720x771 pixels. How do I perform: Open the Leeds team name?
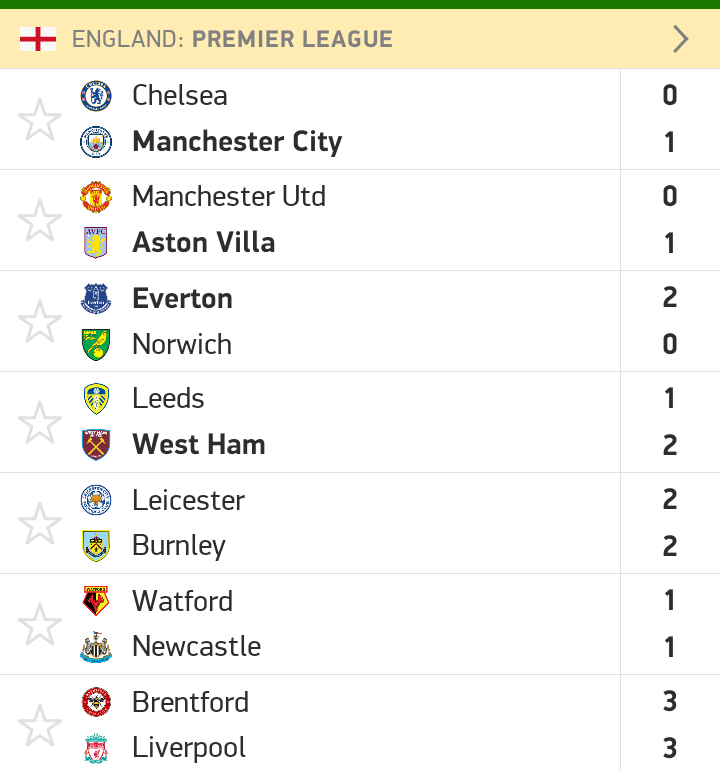point(168,398)
